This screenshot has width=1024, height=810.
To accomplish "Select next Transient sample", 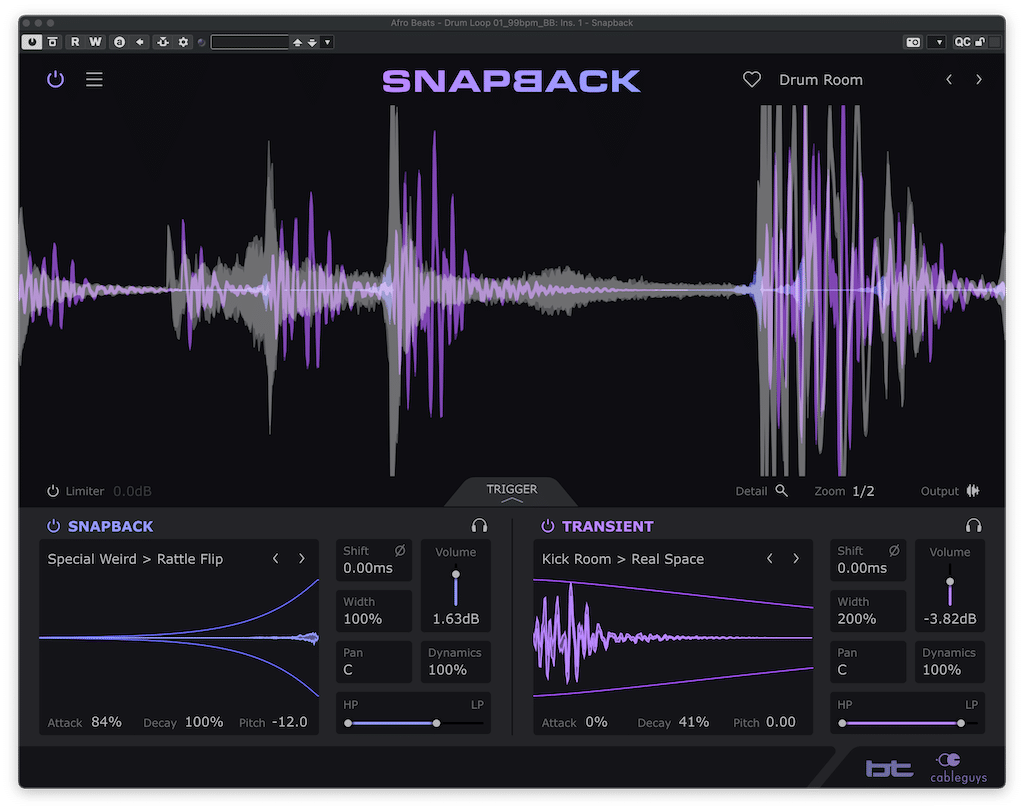I will click(796, 559).
